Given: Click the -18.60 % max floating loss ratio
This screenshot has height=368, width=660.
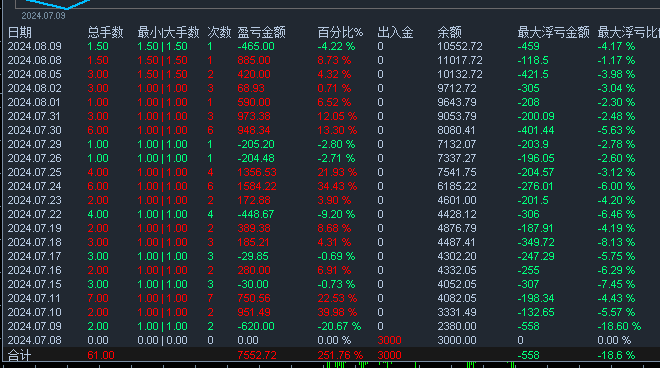Looking at the screenshot, I should (619, 326).
